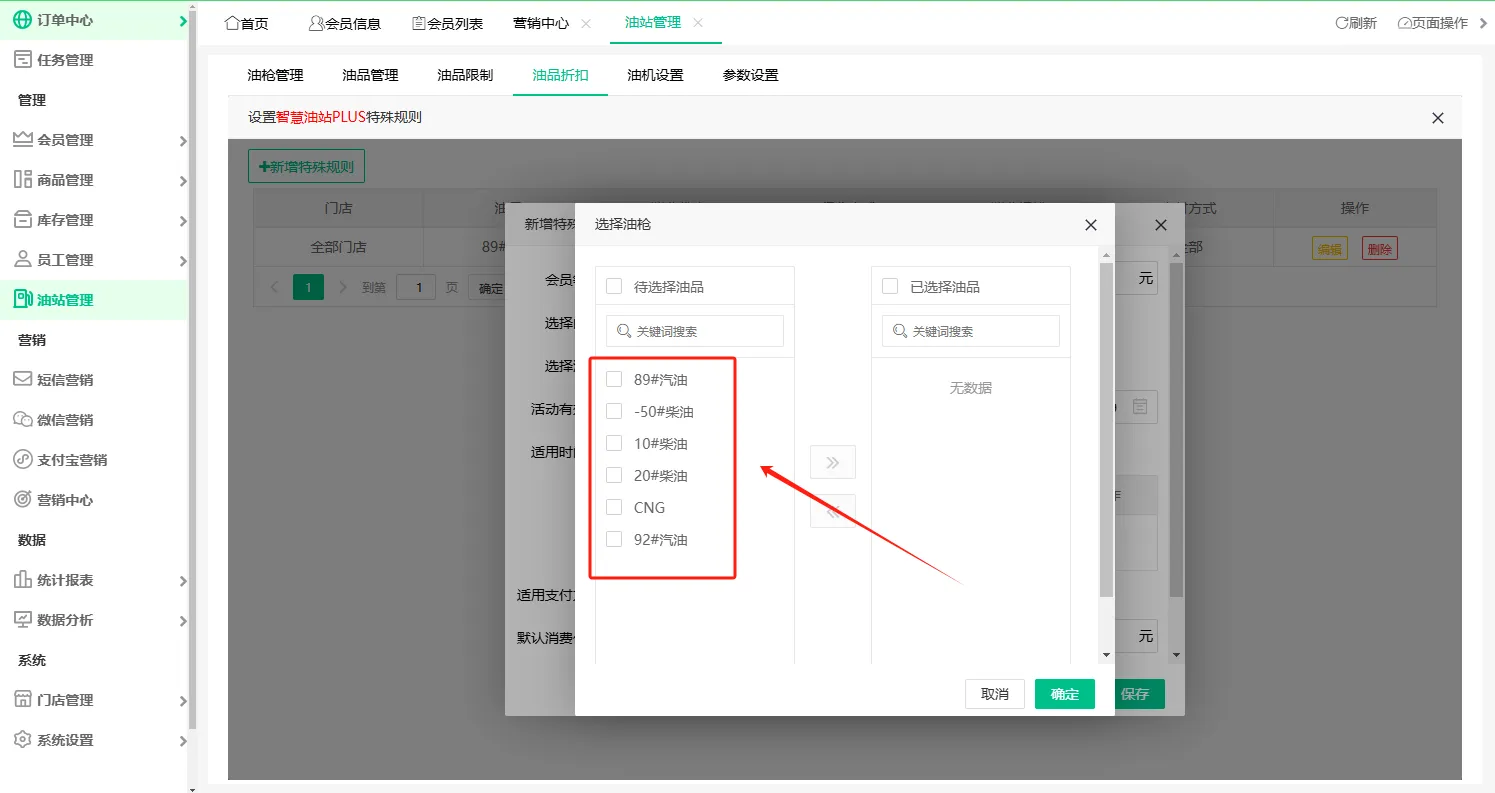Close the 新增特殊规则 dialog with X
The width and height of the screenshot is (1495, 793).
(x=1161, y=225)
